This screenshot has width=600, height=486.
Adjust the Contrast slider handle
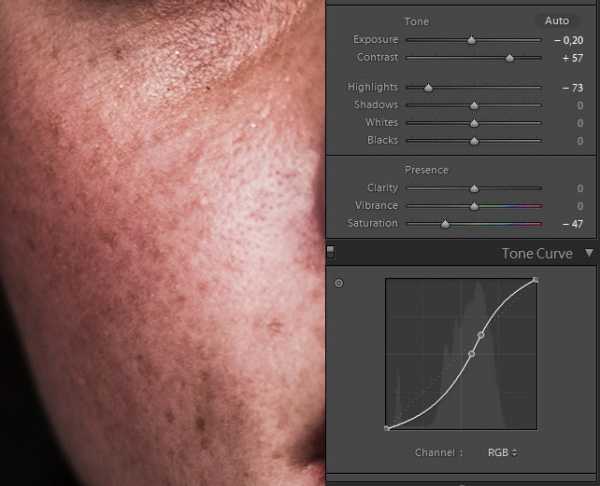(x=509, y=58)
